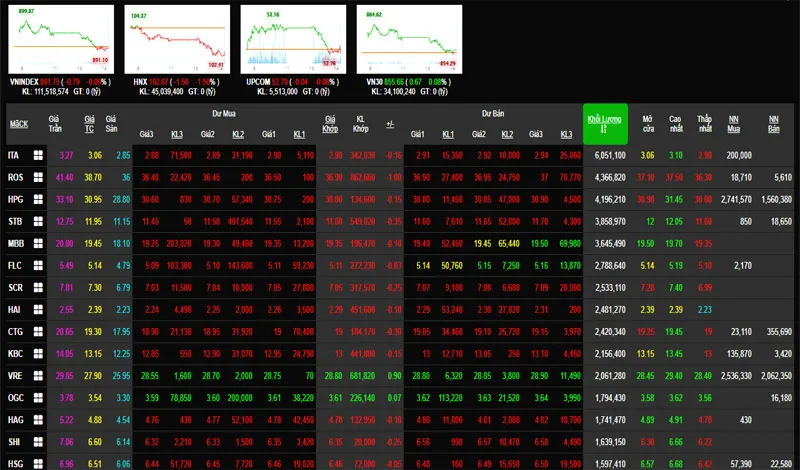
Task: Sort by the +/- change column header
Action: point(390,124)
